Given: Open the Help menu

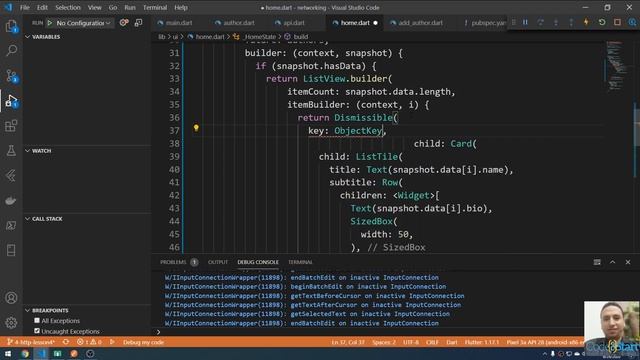Looking at the screenshot, I should (x=181, y=7).
